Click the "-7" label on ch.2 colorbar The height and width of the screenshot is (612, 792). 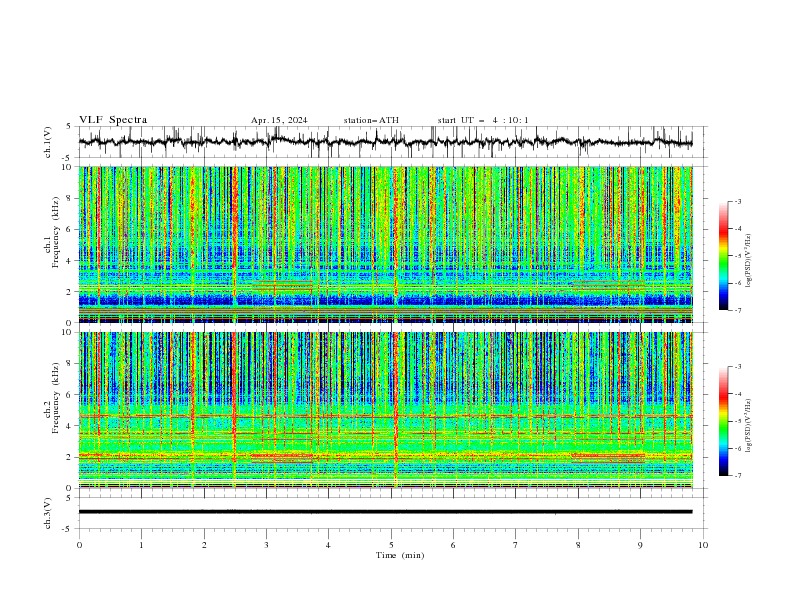point(738,475)
